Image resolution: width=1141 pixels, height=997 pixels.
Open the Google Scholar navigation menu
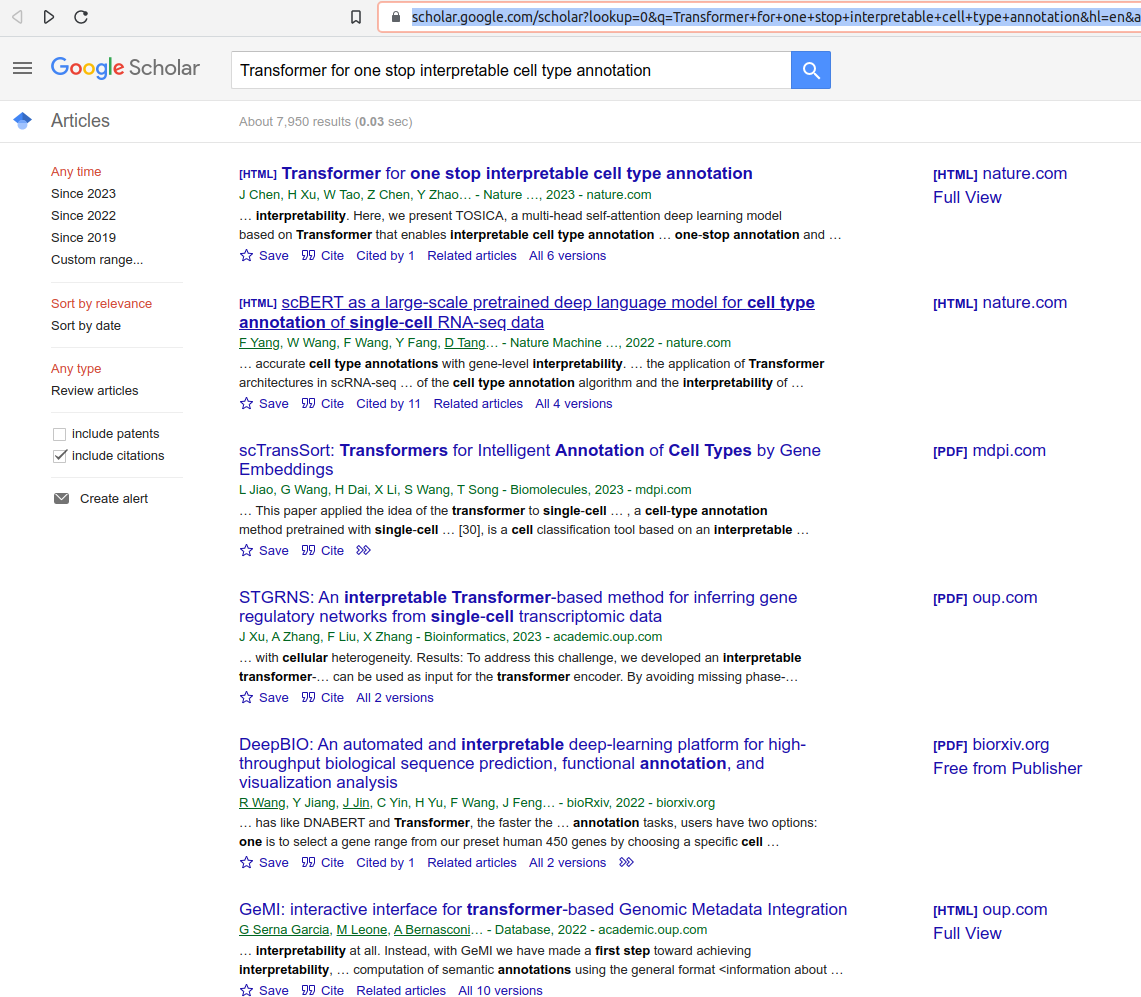click(x=22, y=68)
